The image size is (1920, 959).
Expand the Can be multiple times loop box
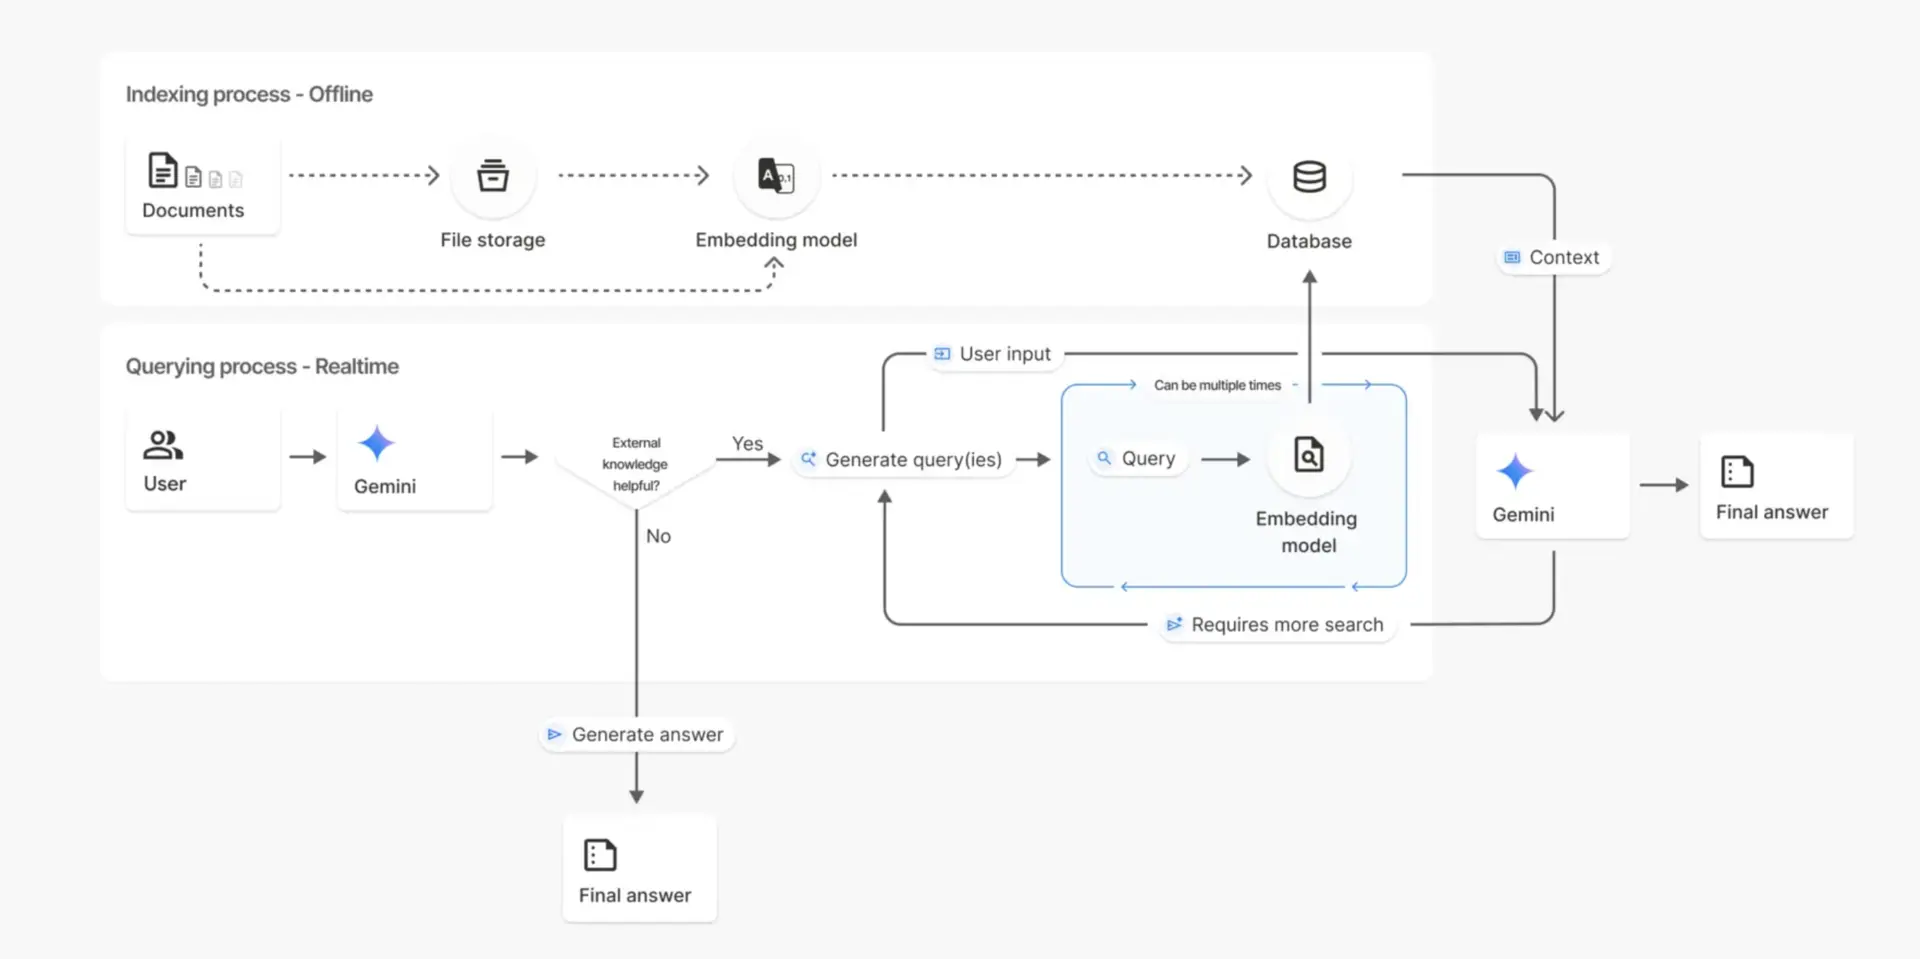tap(1217, 385)
